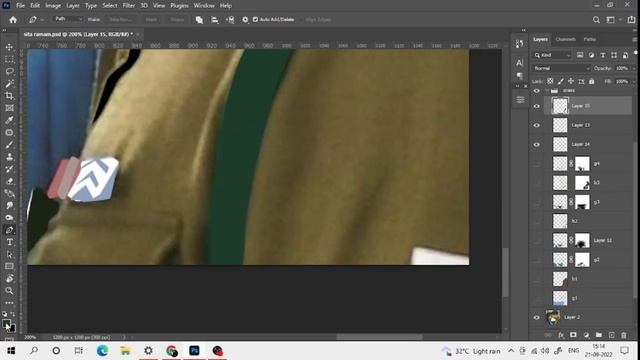Image resolution: width=640 pixels, height=360 pixels.
Task: Create a new group folder icon
Action: point(599,335)
